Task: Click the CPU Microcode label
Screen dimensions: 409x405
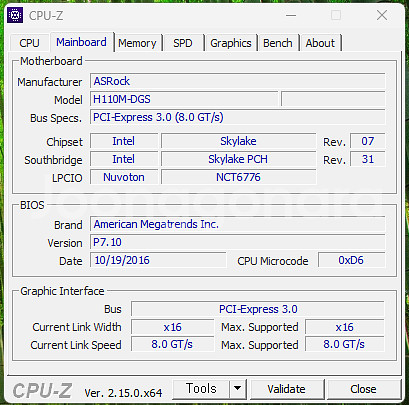Action: click(273, 261)
